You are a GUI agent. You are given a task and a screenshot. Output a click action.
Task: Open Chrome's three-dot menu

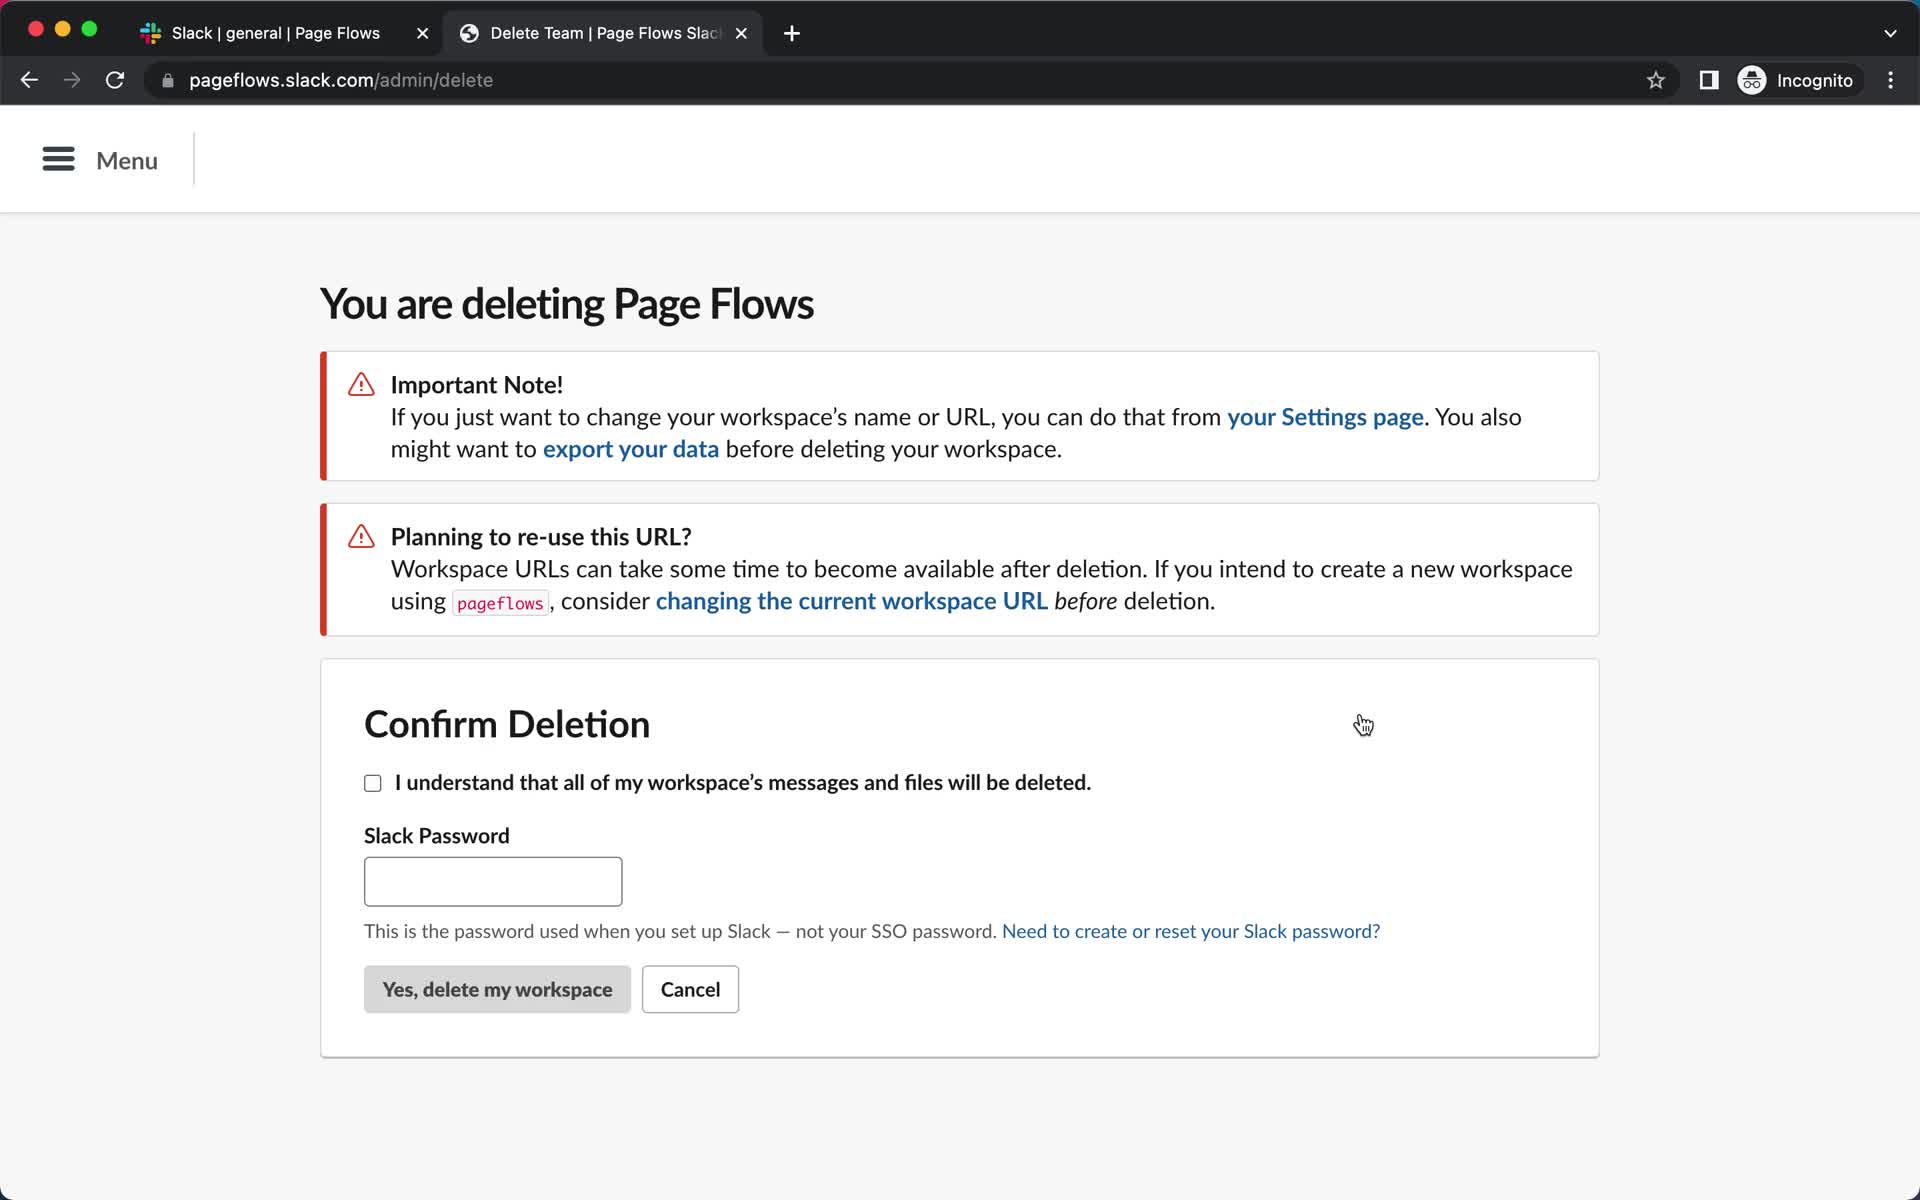coord(1890,80)
